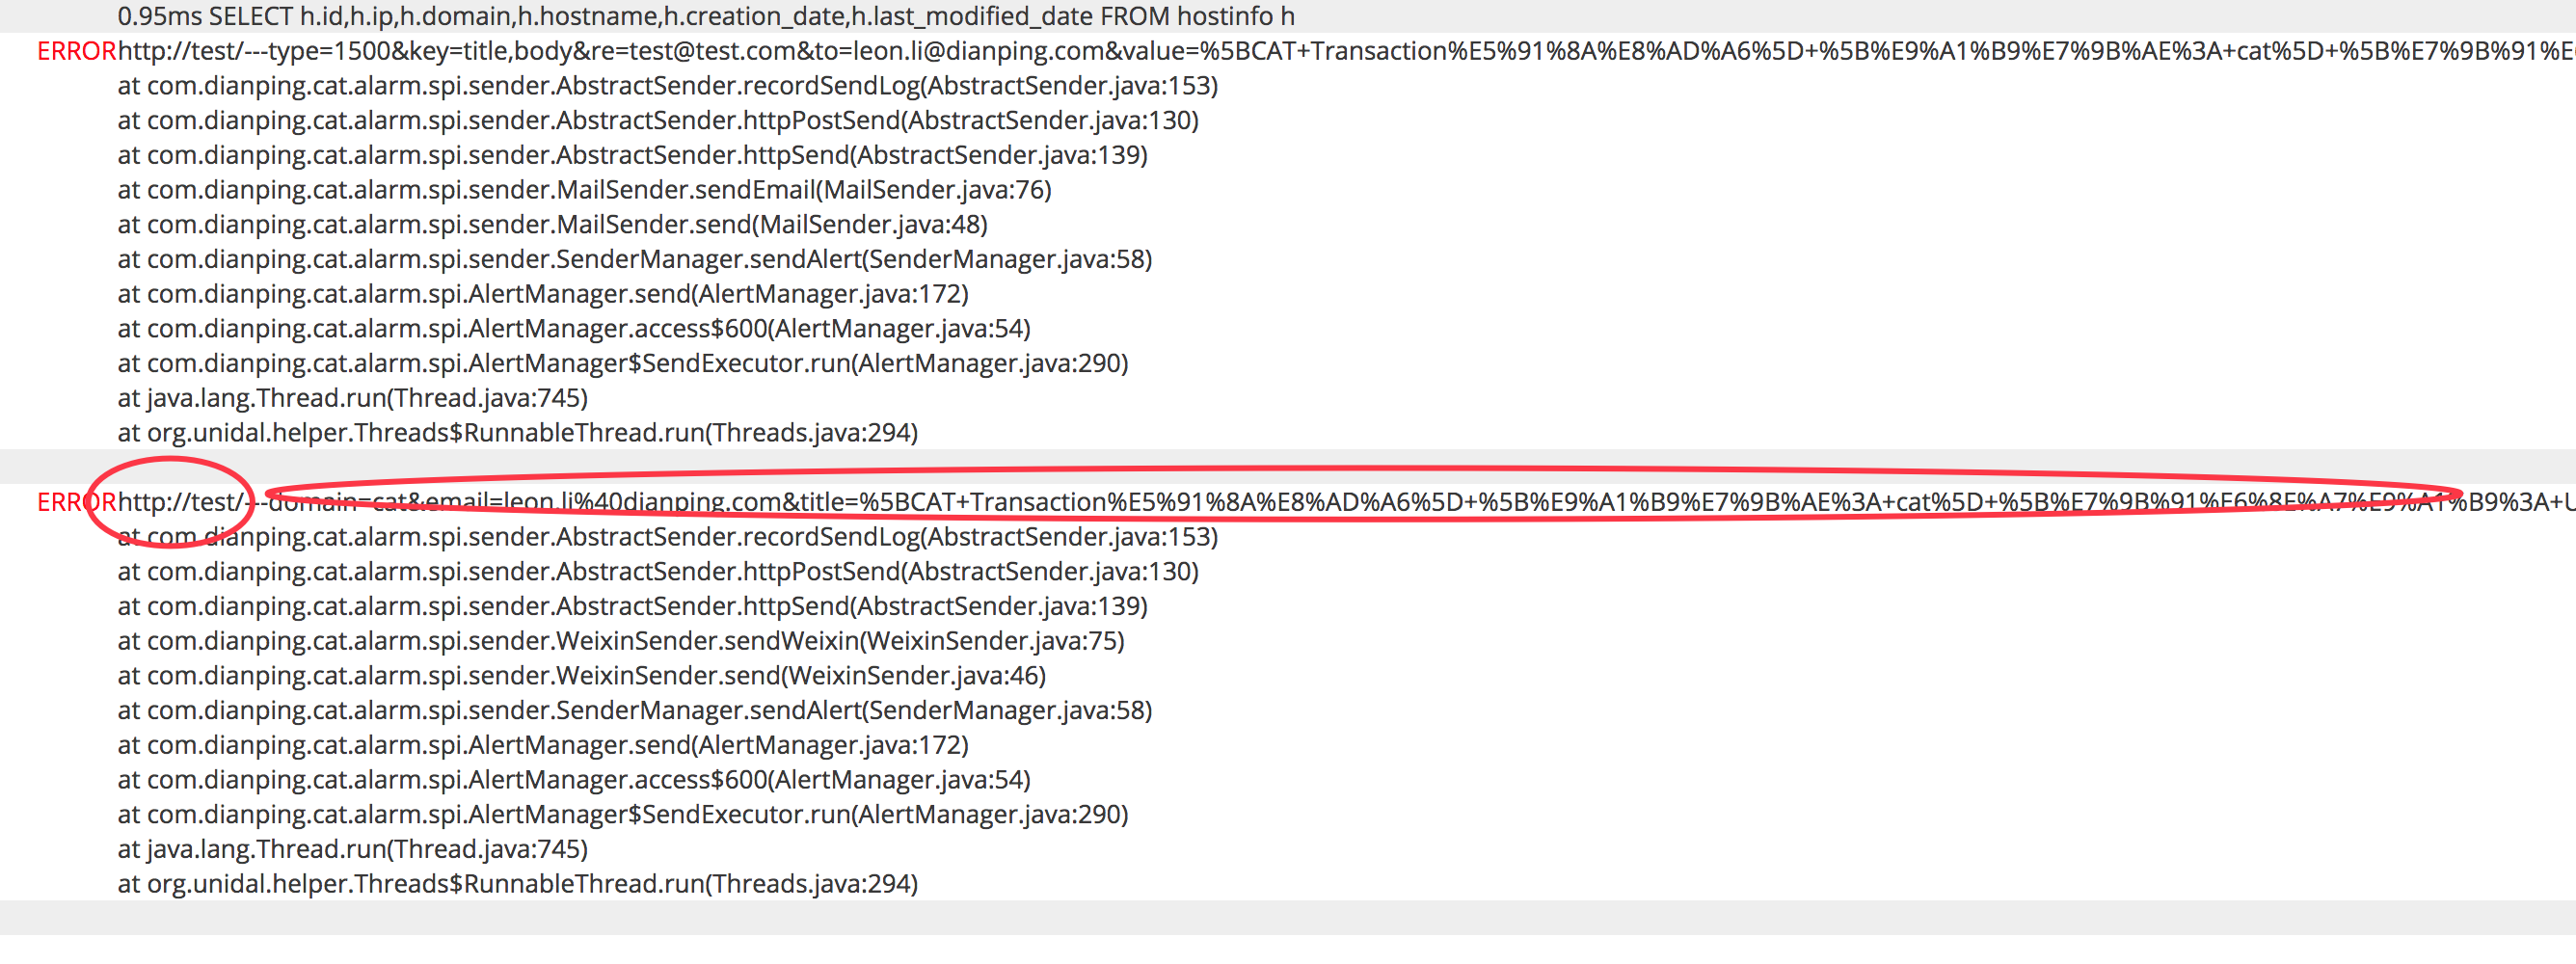Select AlertManager.send (AlertManager.java:172) in second trace
2576x964 pixels.
click(x=542, y=746)
